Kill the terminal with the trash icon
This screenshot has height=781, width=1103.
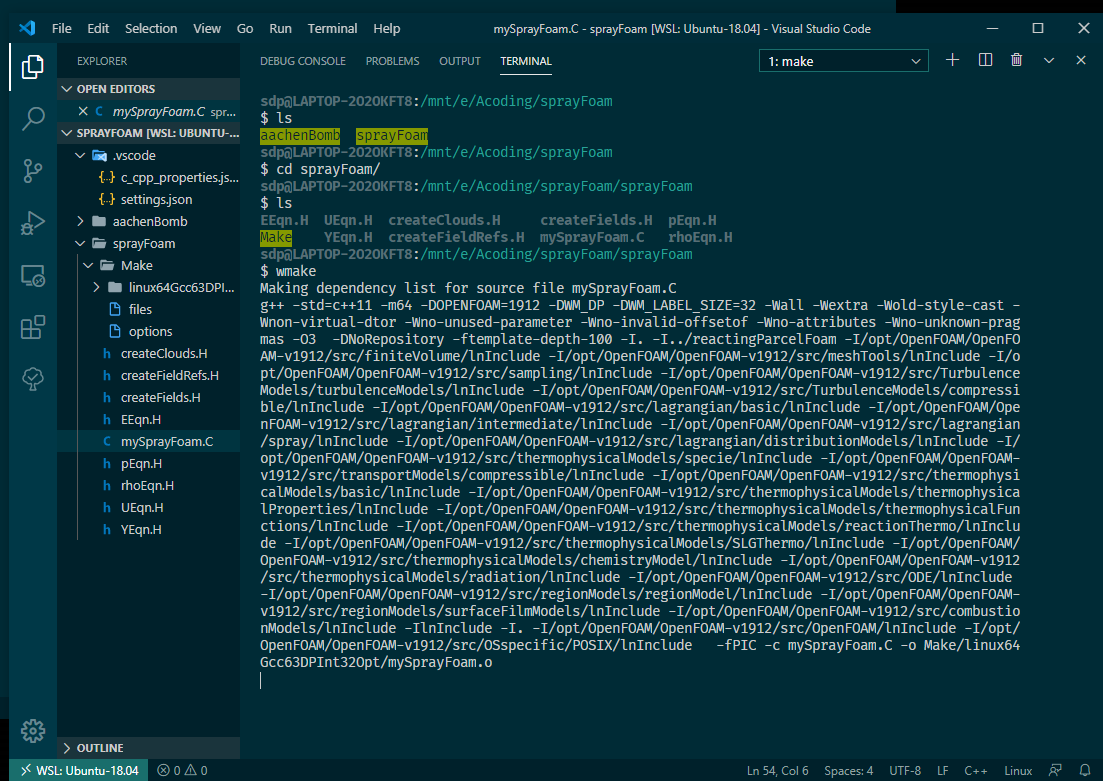[x=1016, y=60]
